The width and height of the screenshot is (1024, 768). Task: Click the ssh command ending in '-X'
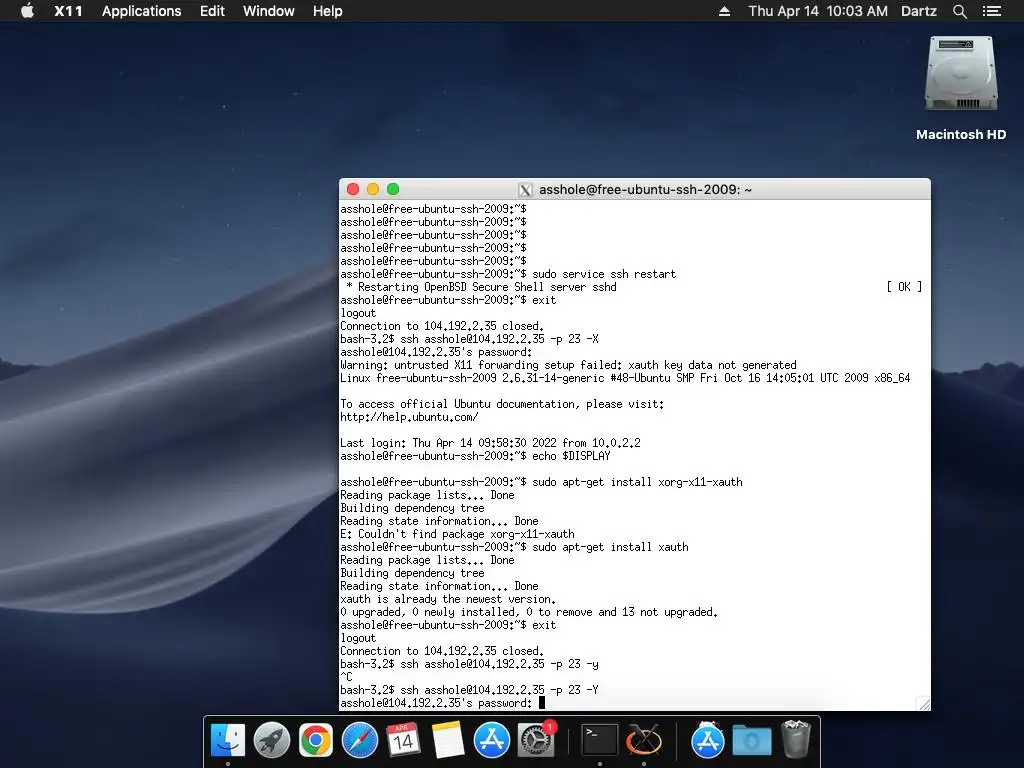[470, 339]
